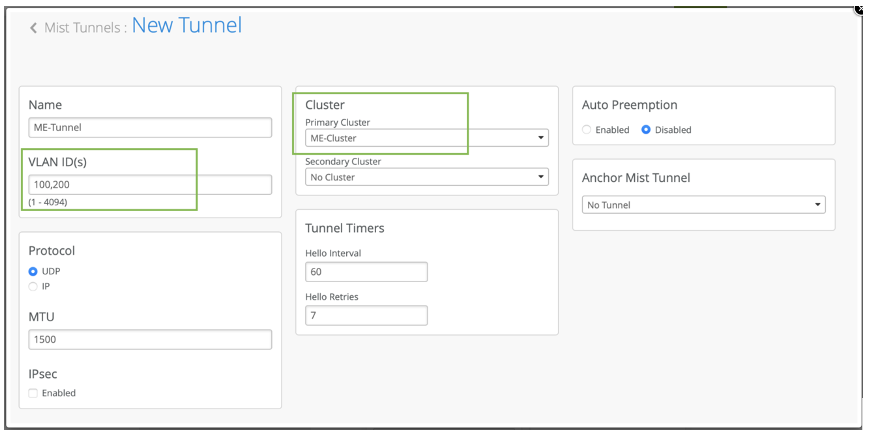Enable the IPsec checkbox
Image resolution: width=870 pixels, height=434 pixels.
(x=34, y=393)
